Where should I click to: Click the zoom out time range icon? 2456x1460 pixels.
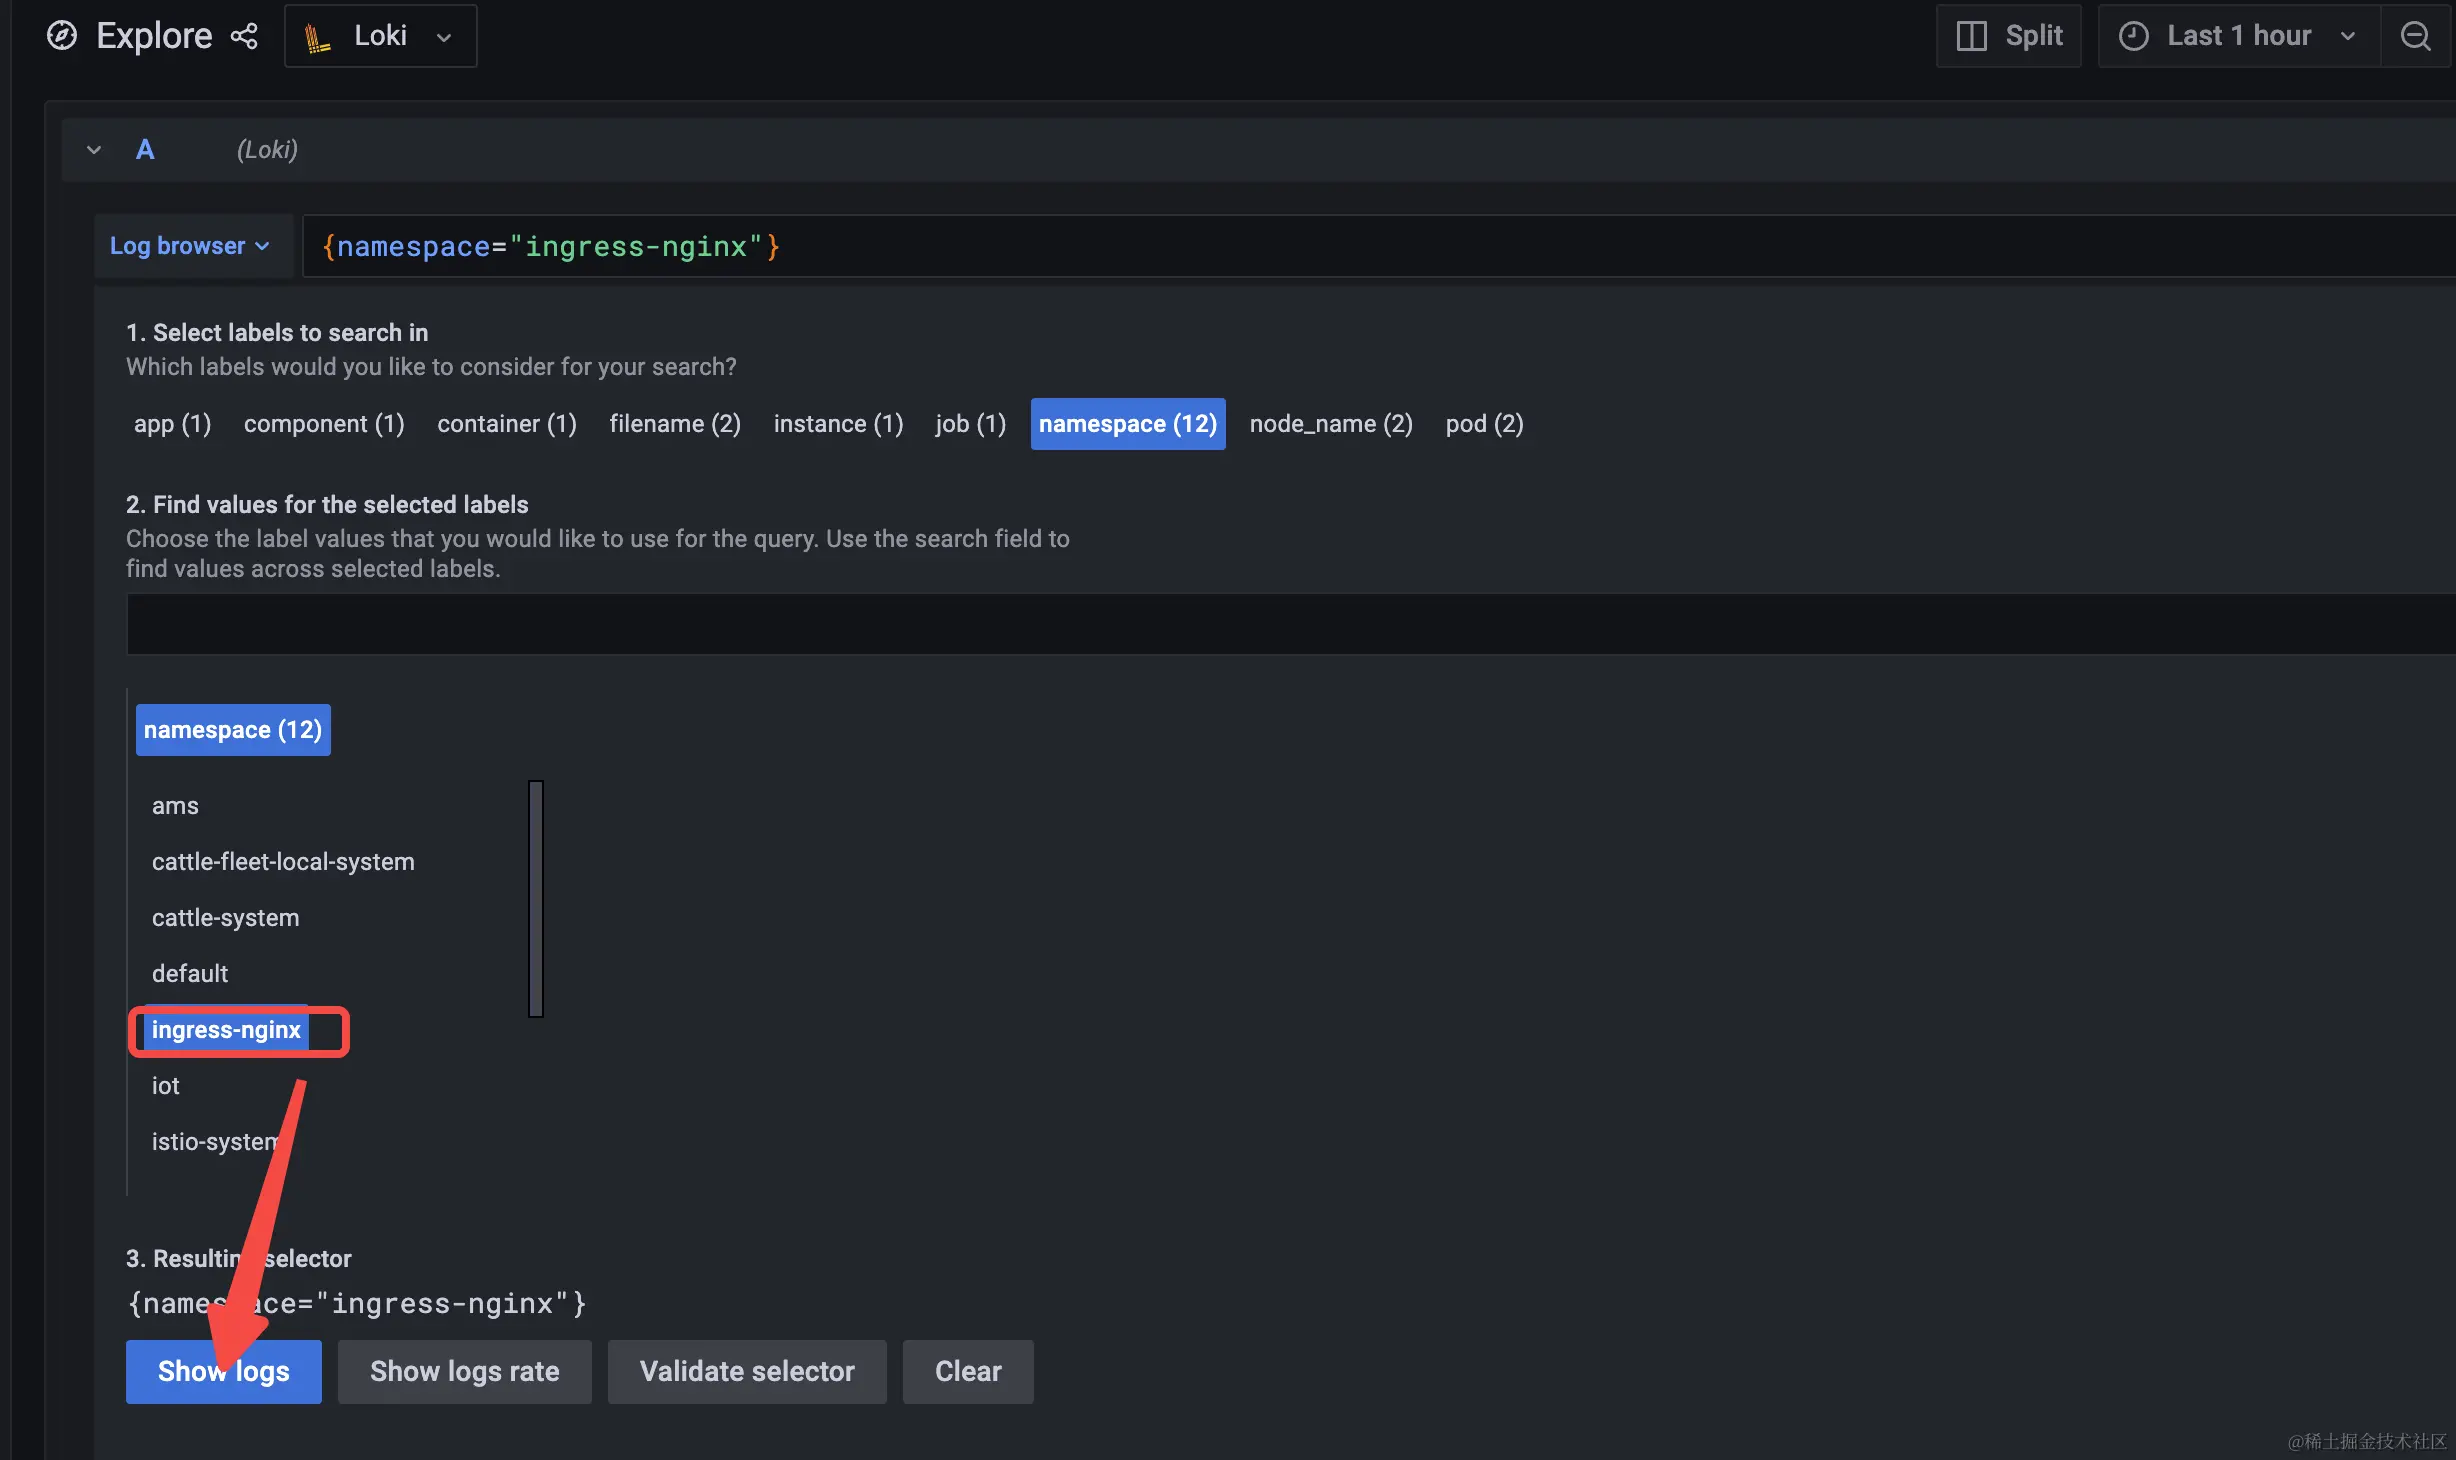[x=2416, y=36]
